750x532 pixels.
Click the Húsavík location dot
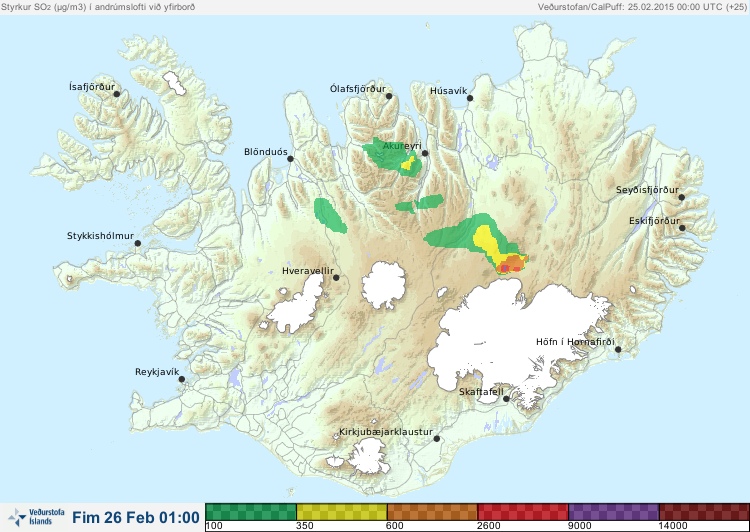(470, 98)
